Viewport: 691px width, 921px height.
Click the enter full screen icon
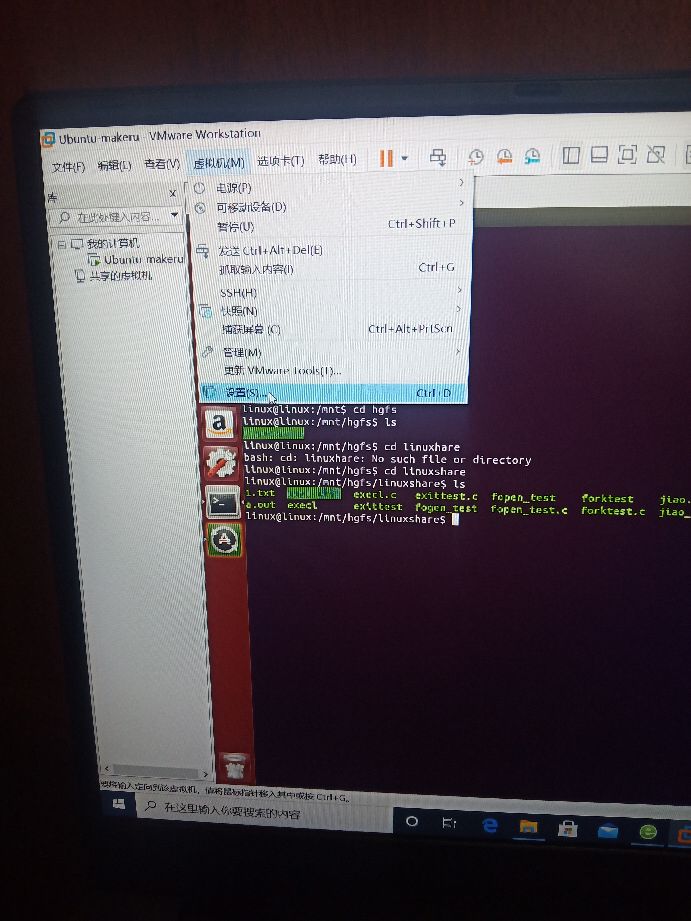627,154
